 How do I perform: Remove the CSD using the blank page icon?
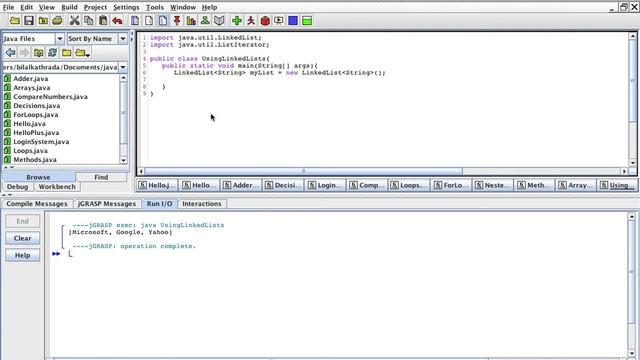tap(149, 20)
